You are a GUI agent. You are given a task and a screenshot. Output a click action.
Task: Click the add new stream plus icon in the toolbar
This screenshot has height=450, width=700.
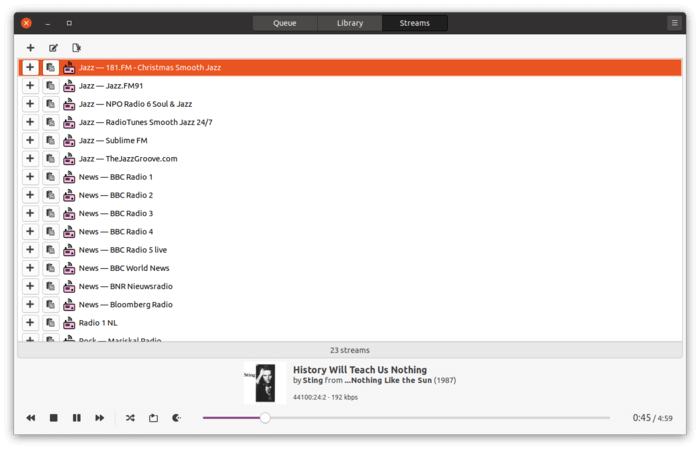tap(30, 47)
